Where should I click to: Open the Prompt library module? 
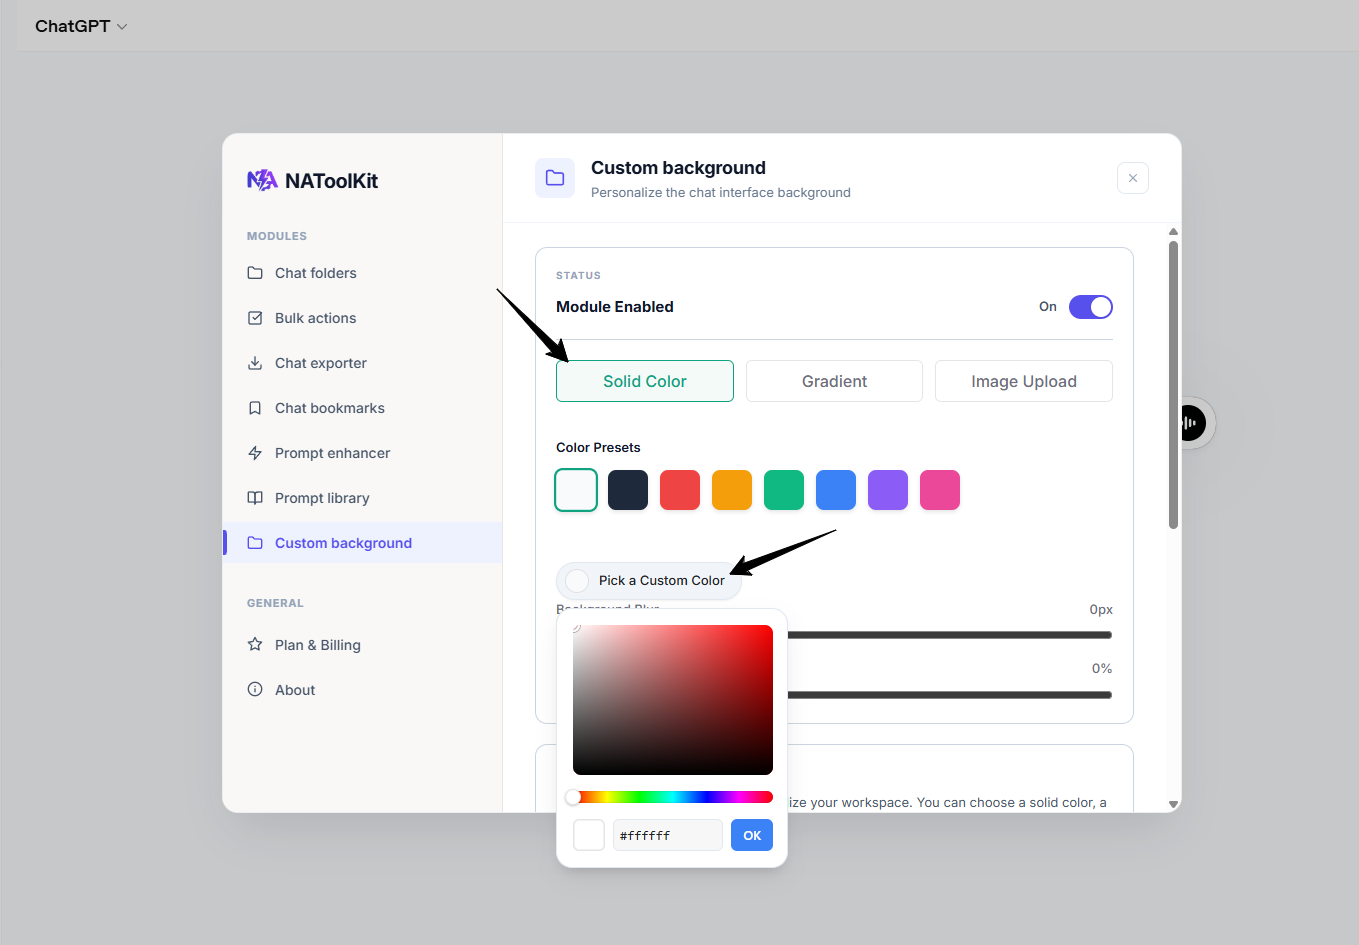(362, 498)
